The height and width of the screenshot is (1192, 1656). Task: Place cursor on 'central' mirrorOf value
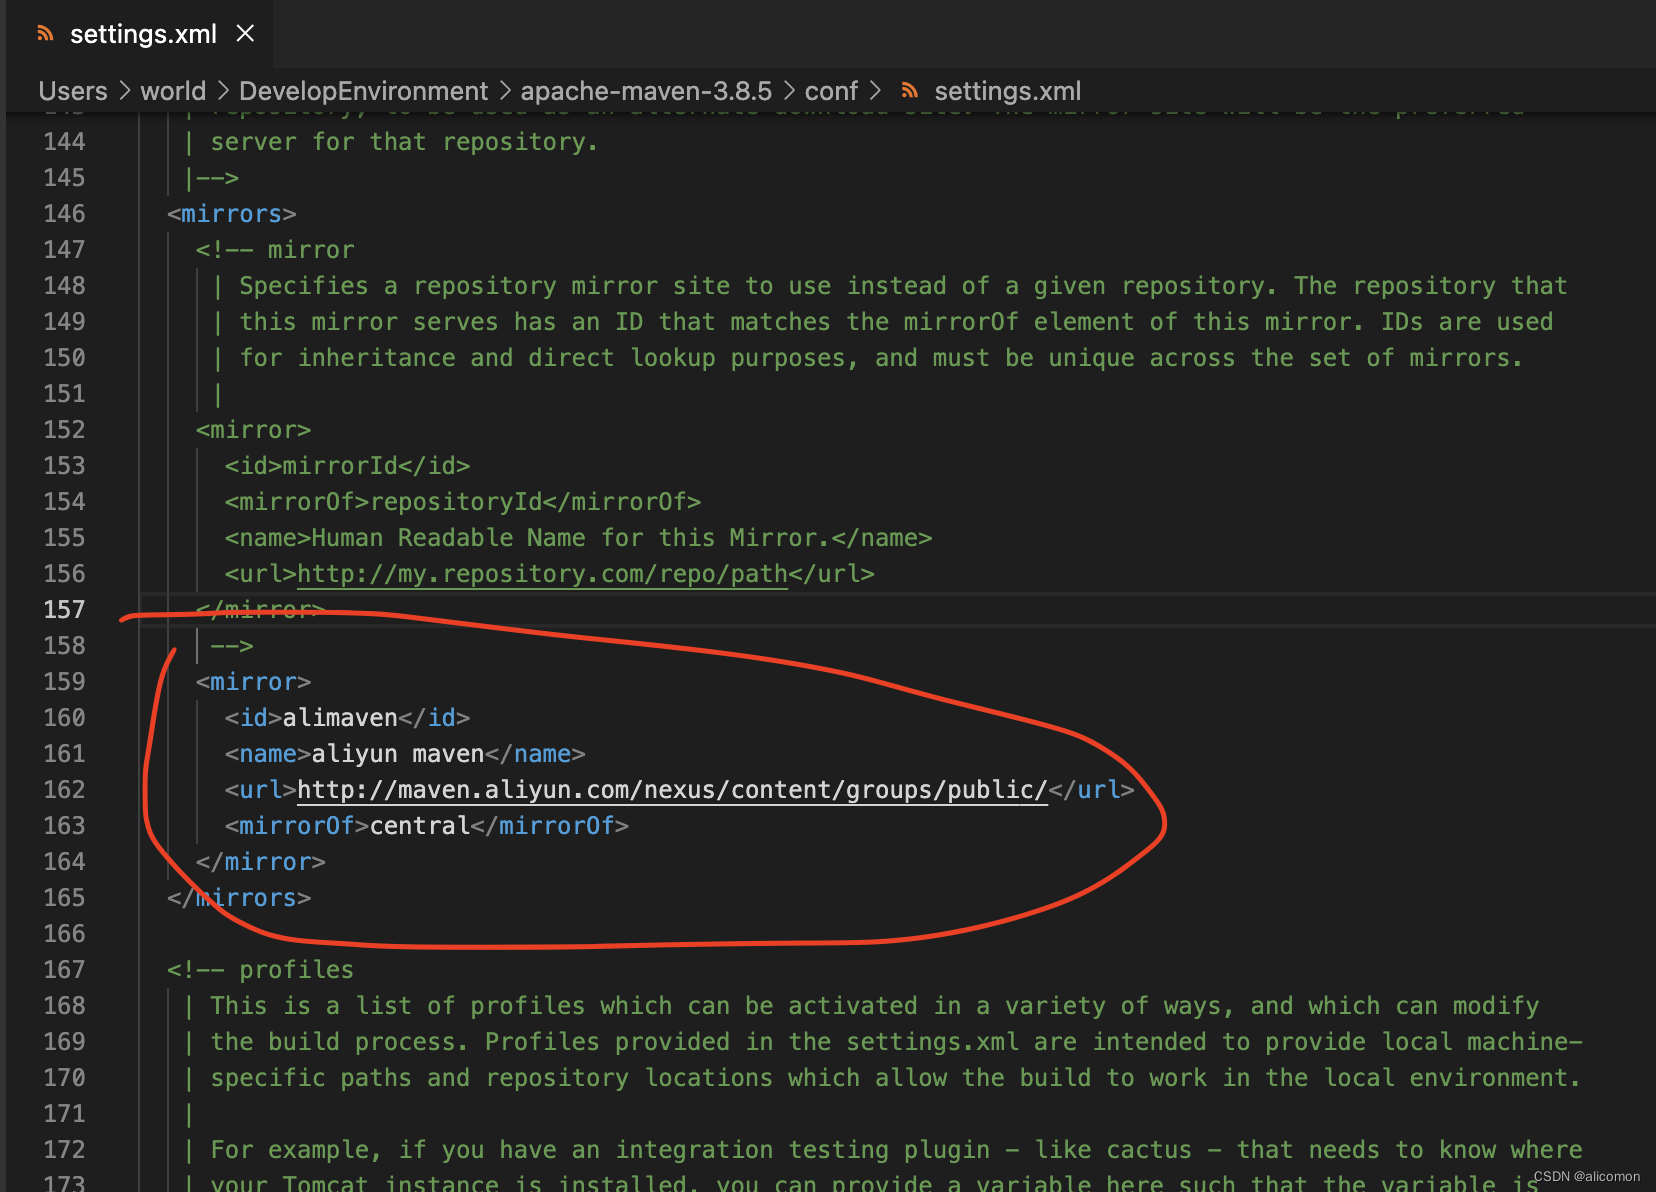click(x=420, y=826)
